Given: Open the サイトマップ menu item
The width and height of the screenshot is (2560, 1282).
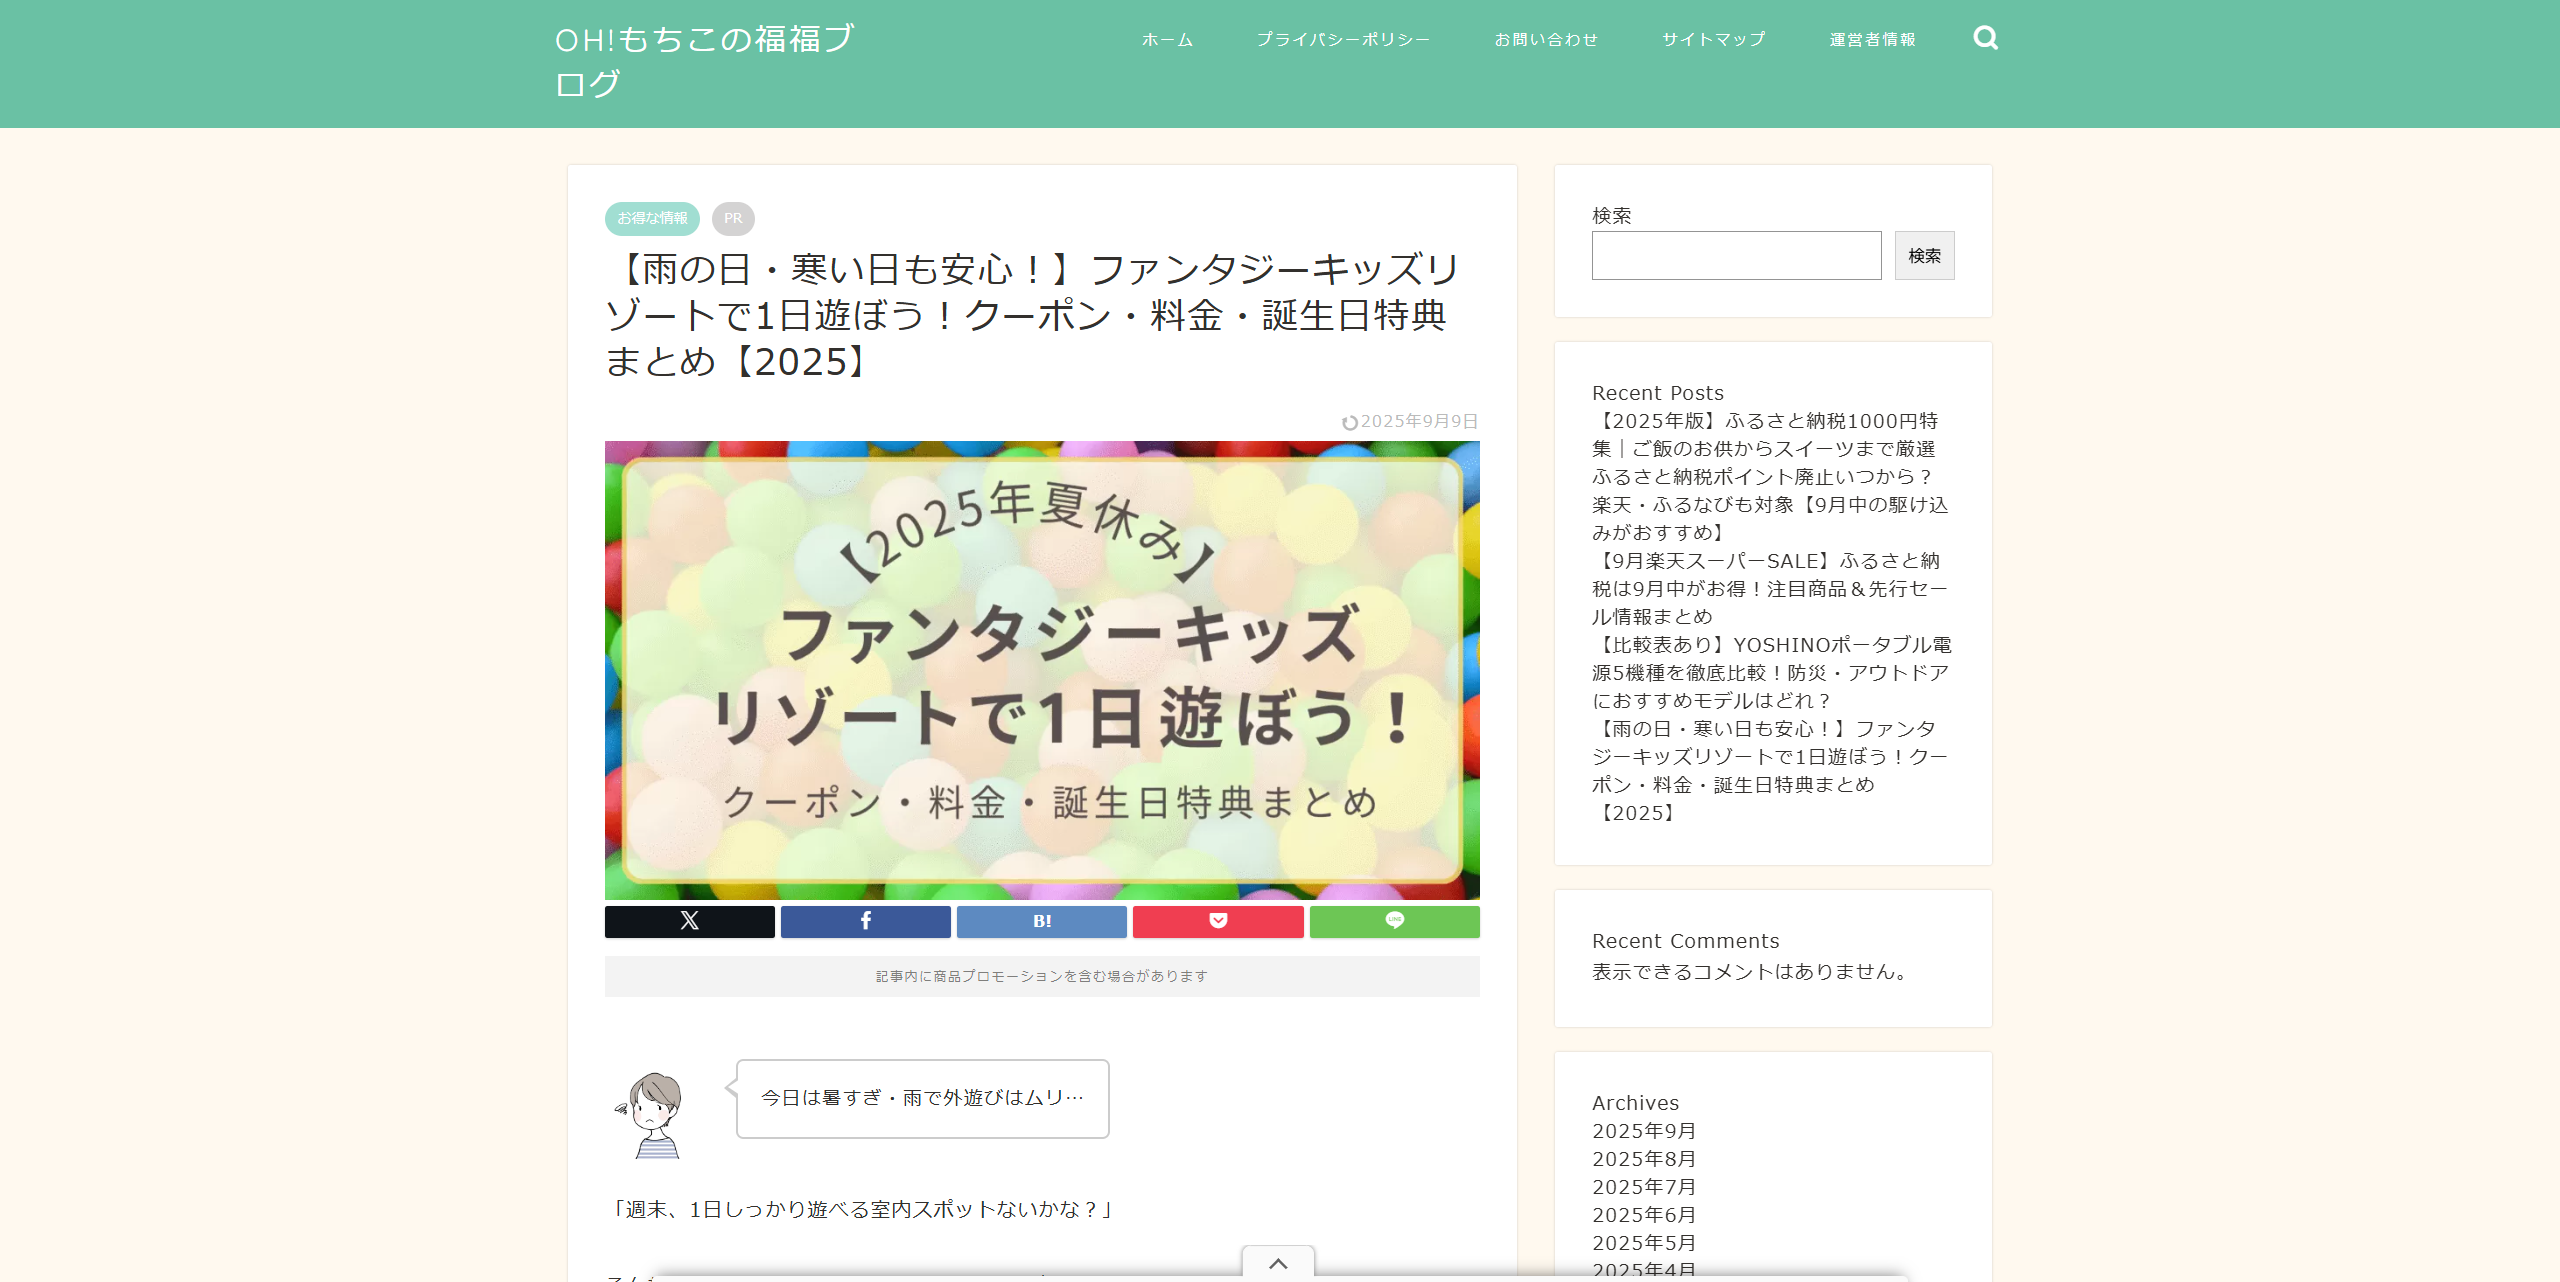Looking at the screenshot, I should [x=1713, y=40].
